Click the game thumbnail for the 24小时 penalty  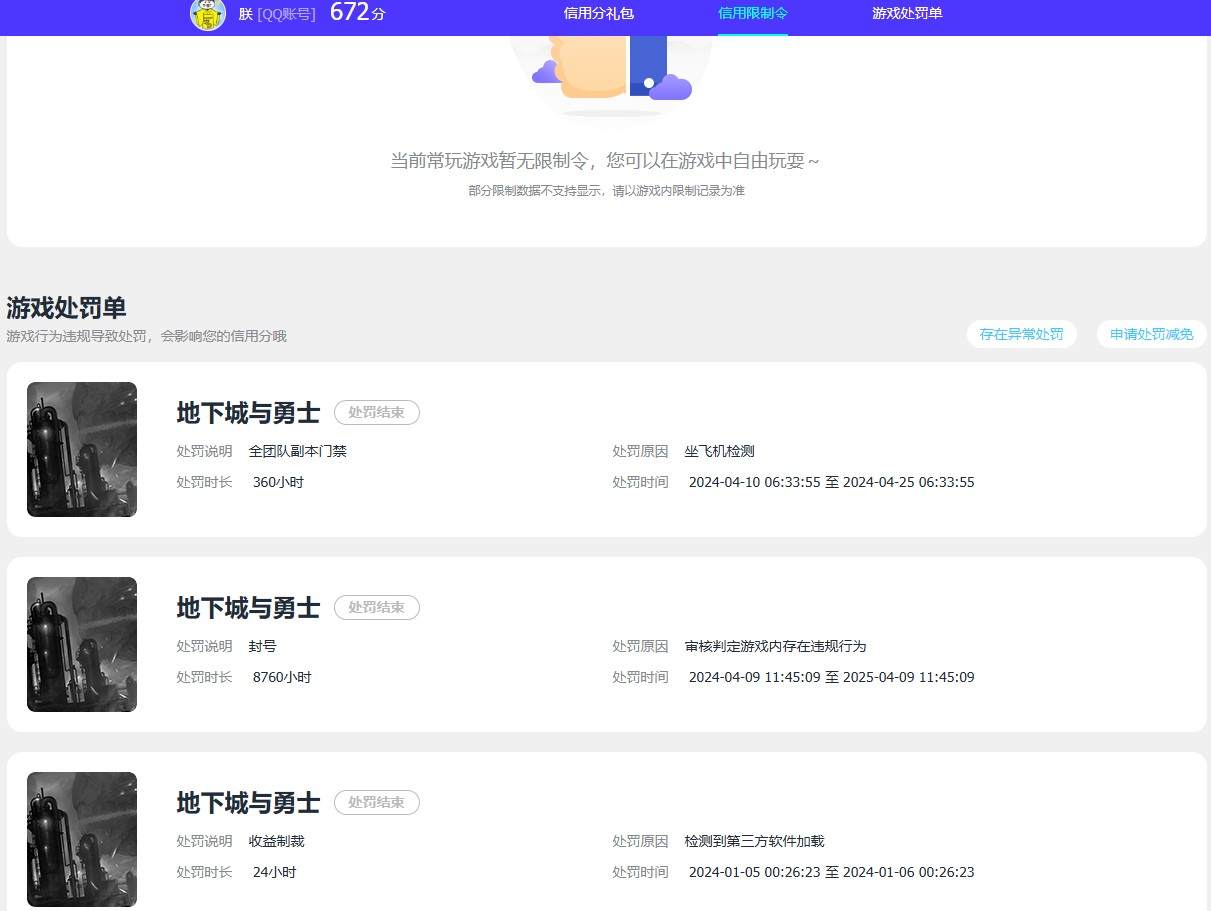(82, 840)
